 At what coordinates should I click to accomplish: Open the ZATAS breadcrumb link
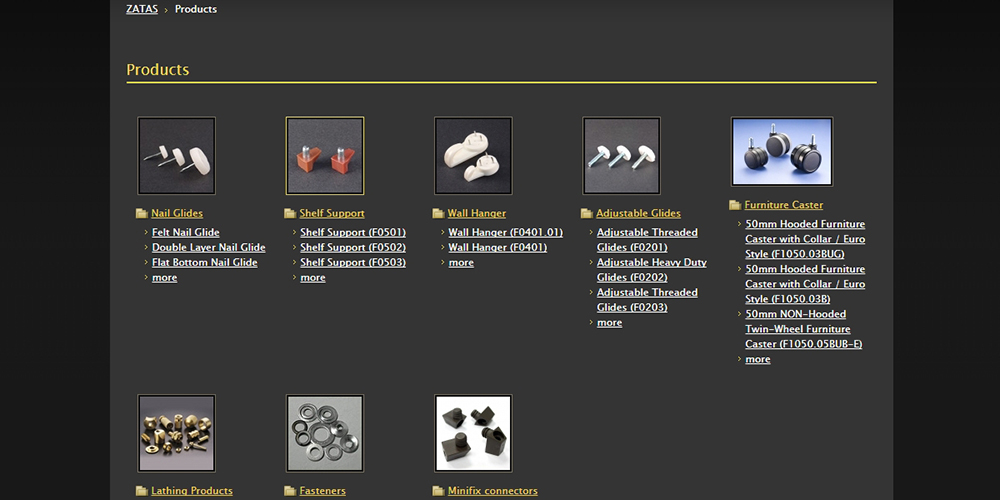tap(142, 9)
